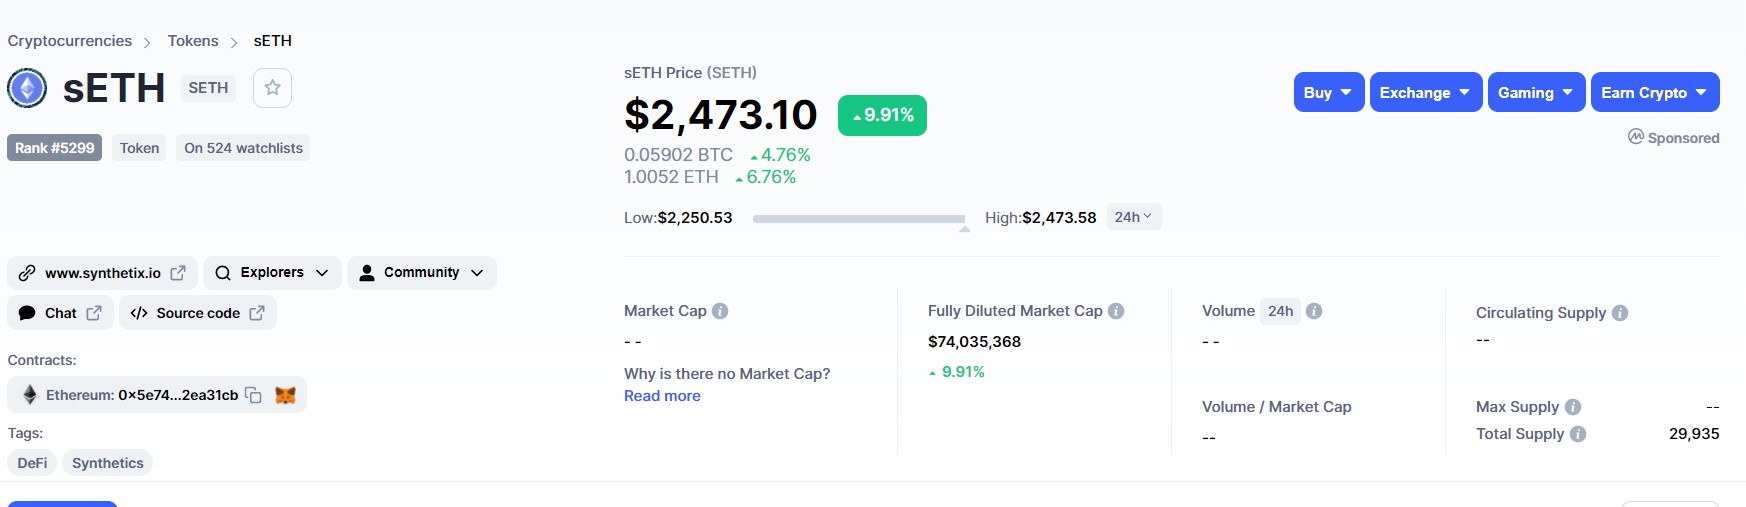The height and width of the screenshot is (507, 1746).
Task: Add token to MetaMask via fox icon
Action: pyautogui.click(x=285, y=395)
